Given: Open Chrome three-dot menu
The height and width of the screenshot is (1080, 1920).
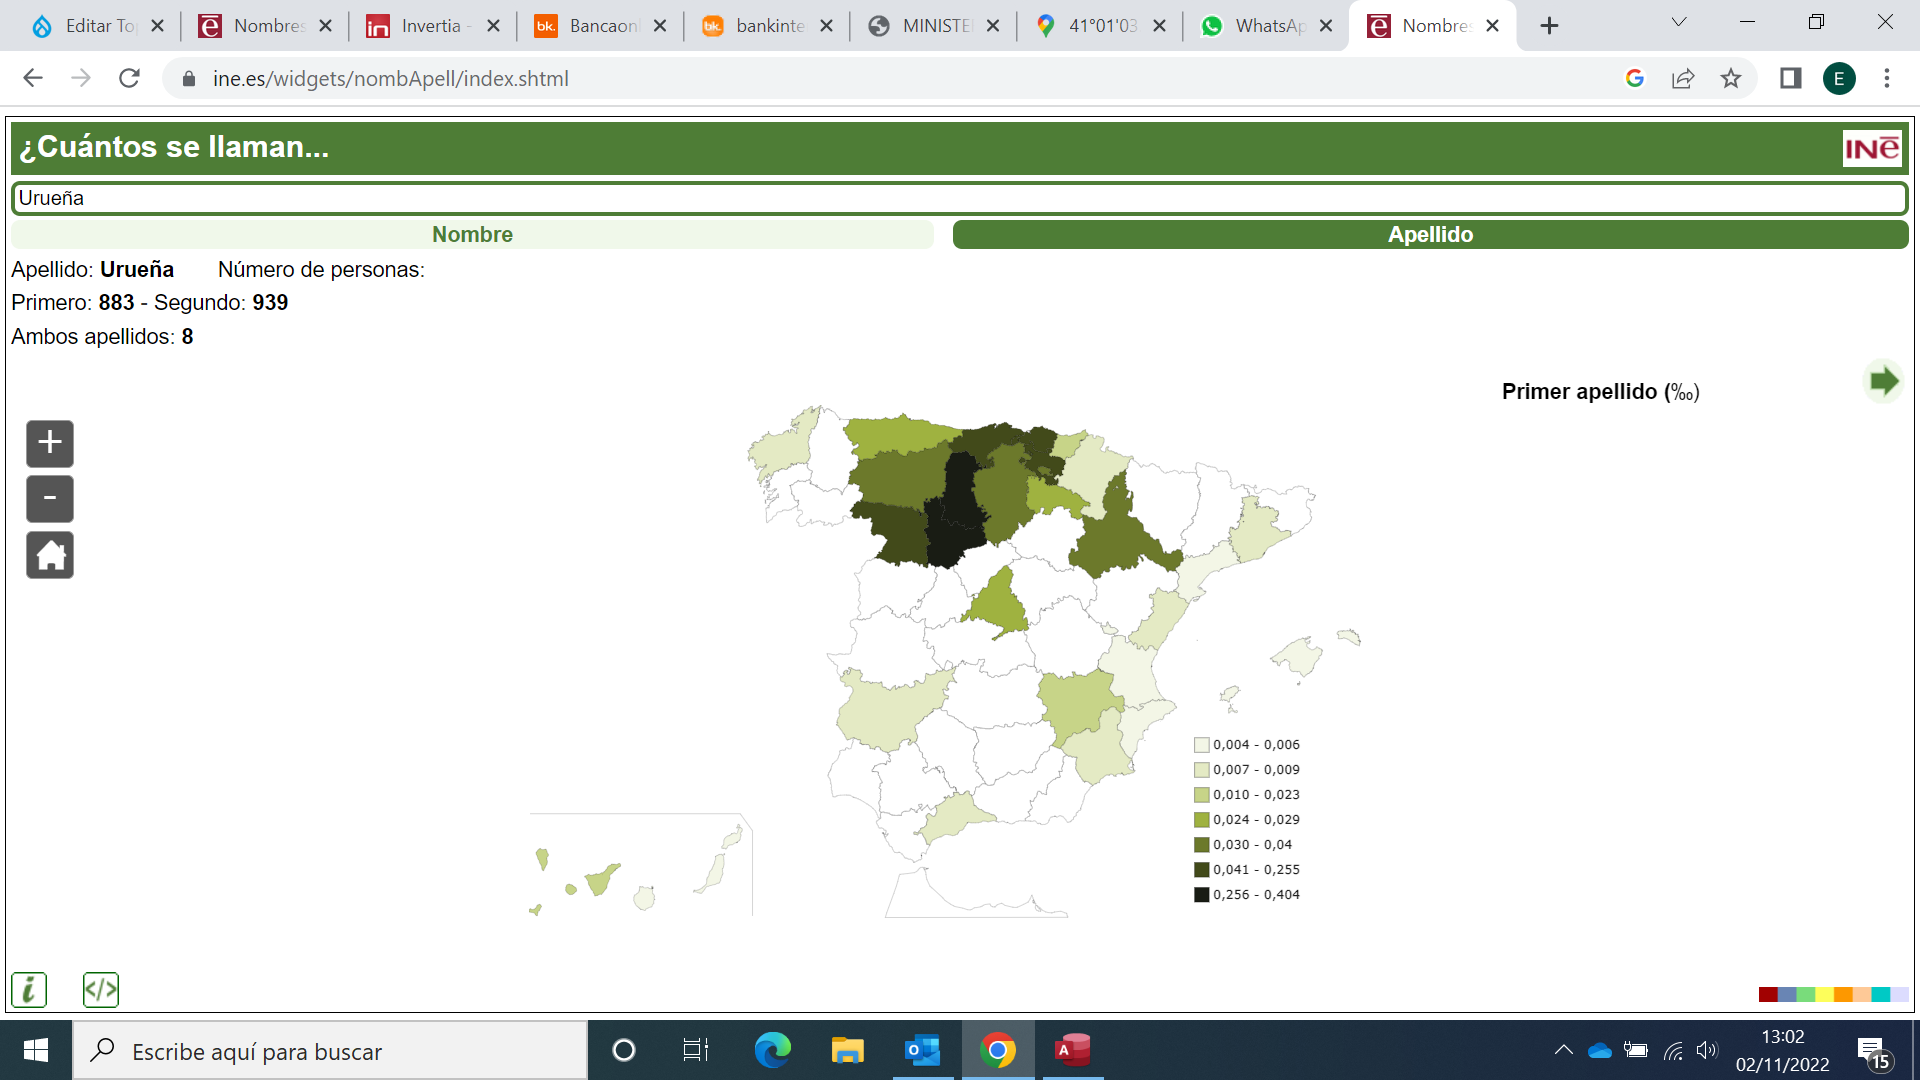Looking at the screenshot, I should [x=1887, y=78].
